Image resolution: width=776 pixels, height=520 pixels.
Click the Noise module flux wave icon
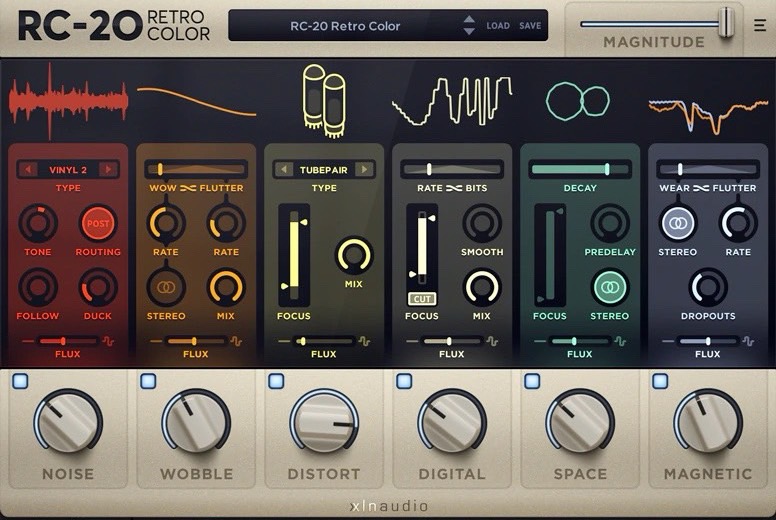point(108,341)
